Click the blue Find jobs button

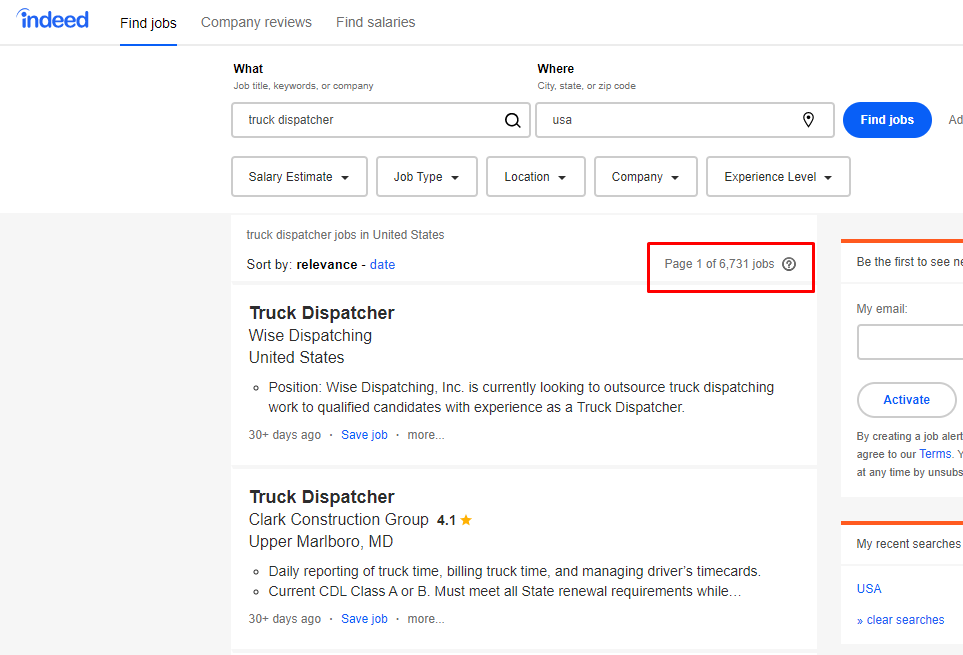coord(887,120)
